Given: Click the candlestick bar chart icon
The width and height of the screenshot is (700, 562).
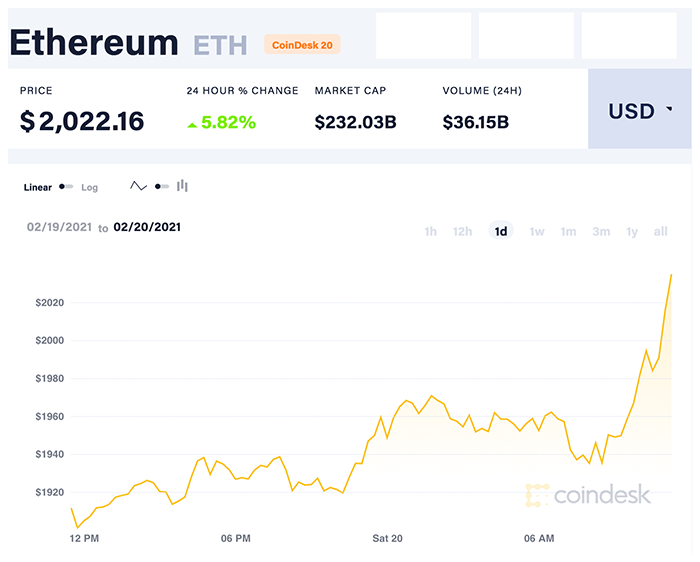Looking at the screenshot, I should click(182, 186).
